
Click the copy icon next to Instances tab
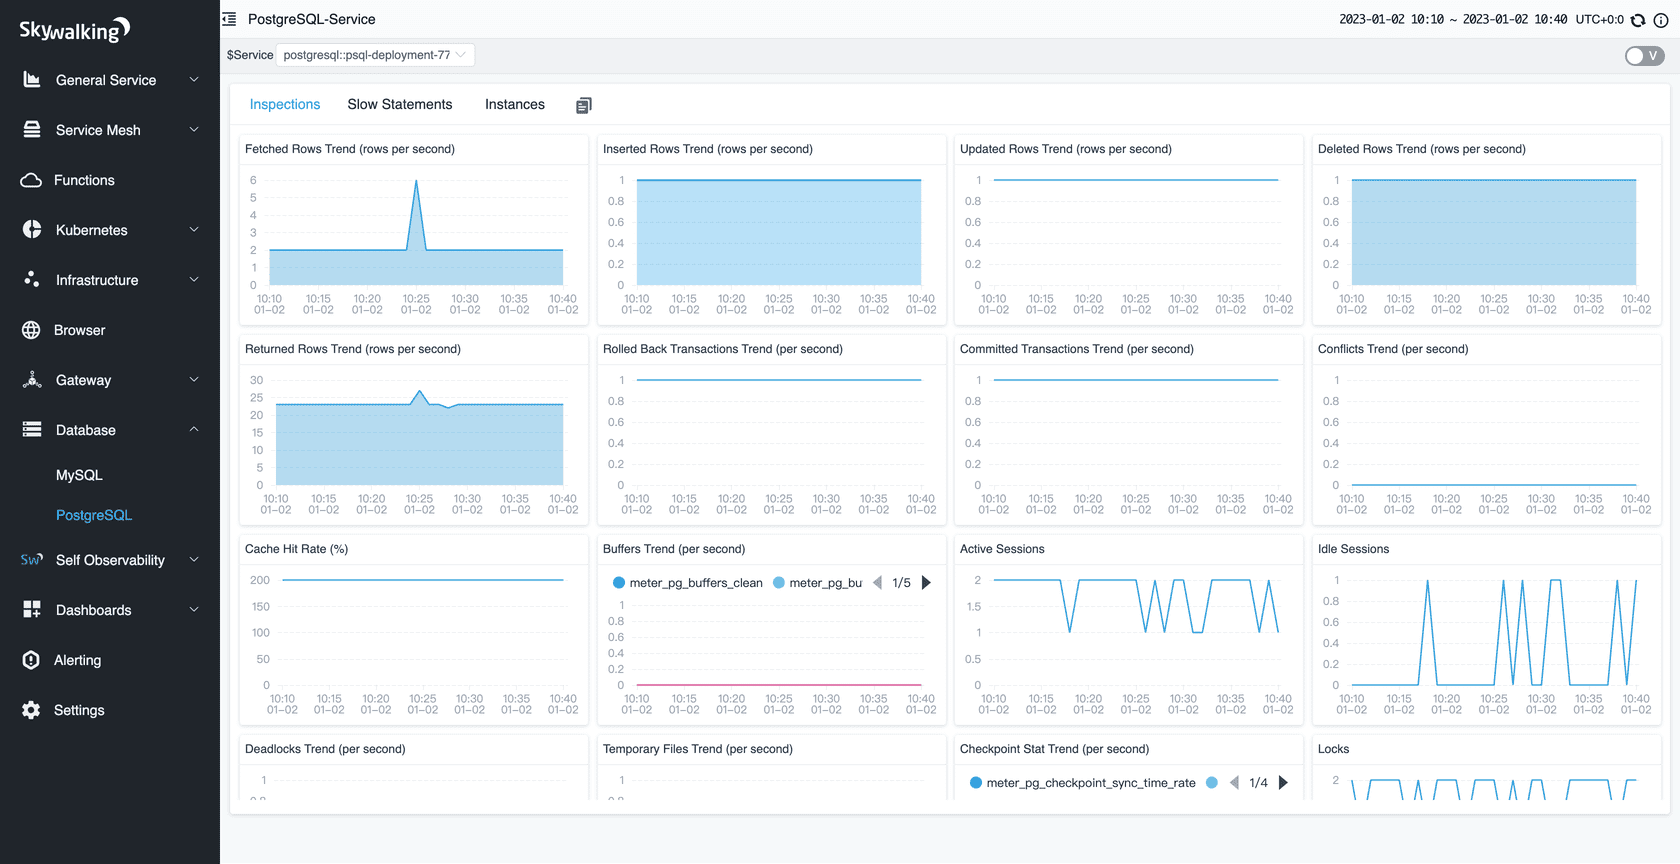click(584, 105)
